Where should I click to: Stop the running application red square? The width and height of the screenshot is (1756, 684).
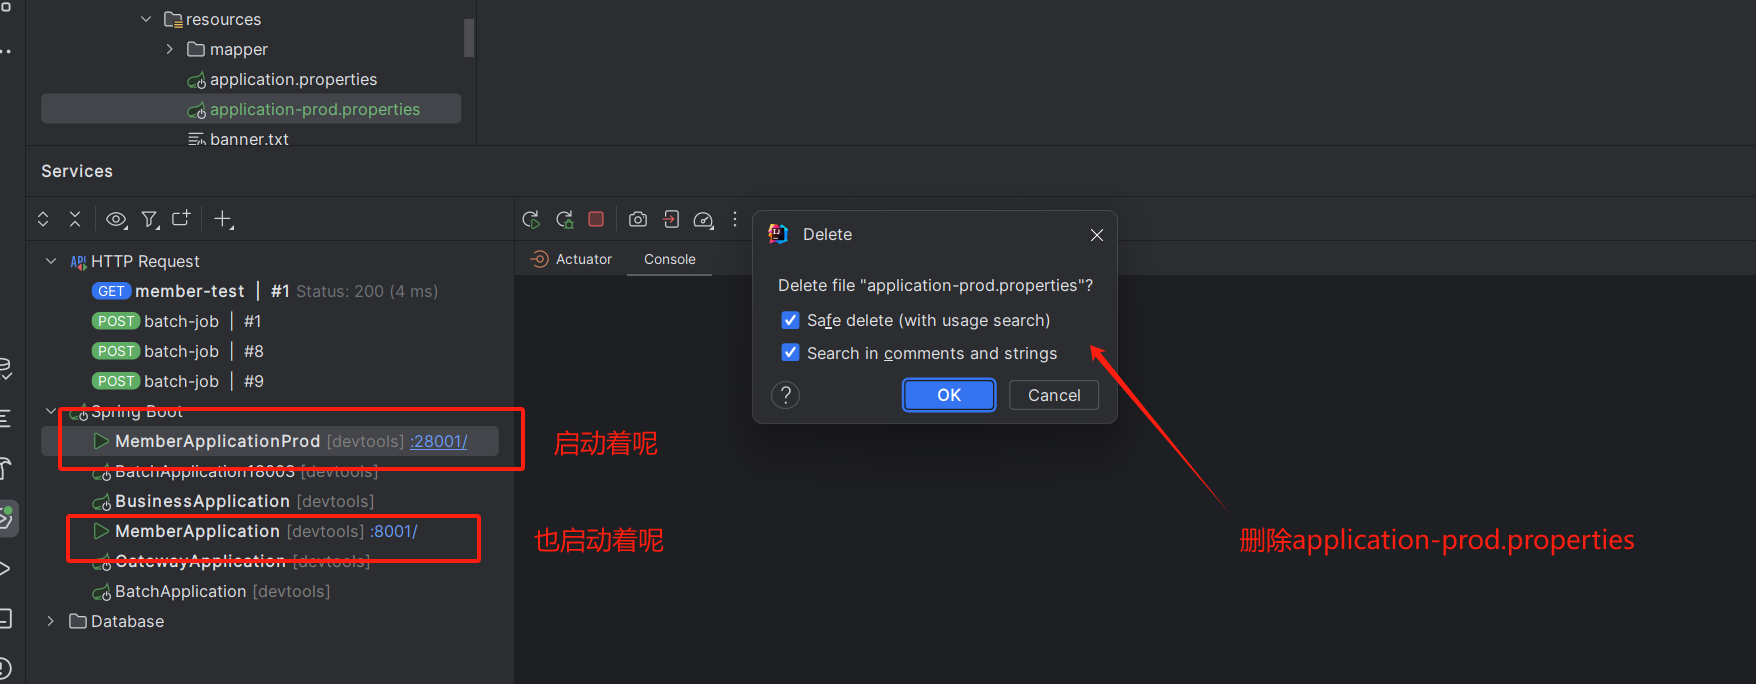(x=596, y=219)
